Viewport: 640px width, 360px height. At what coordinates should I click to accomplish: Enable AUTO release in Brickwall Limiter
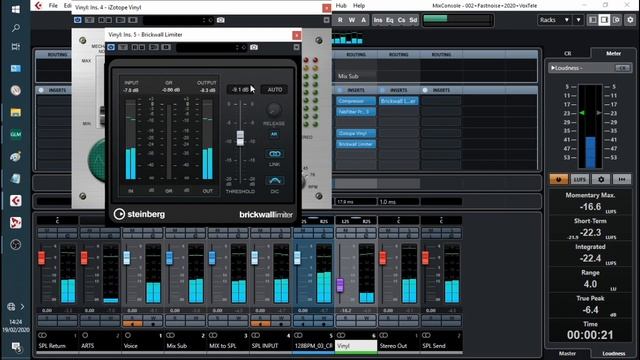(x=275, y=89)
